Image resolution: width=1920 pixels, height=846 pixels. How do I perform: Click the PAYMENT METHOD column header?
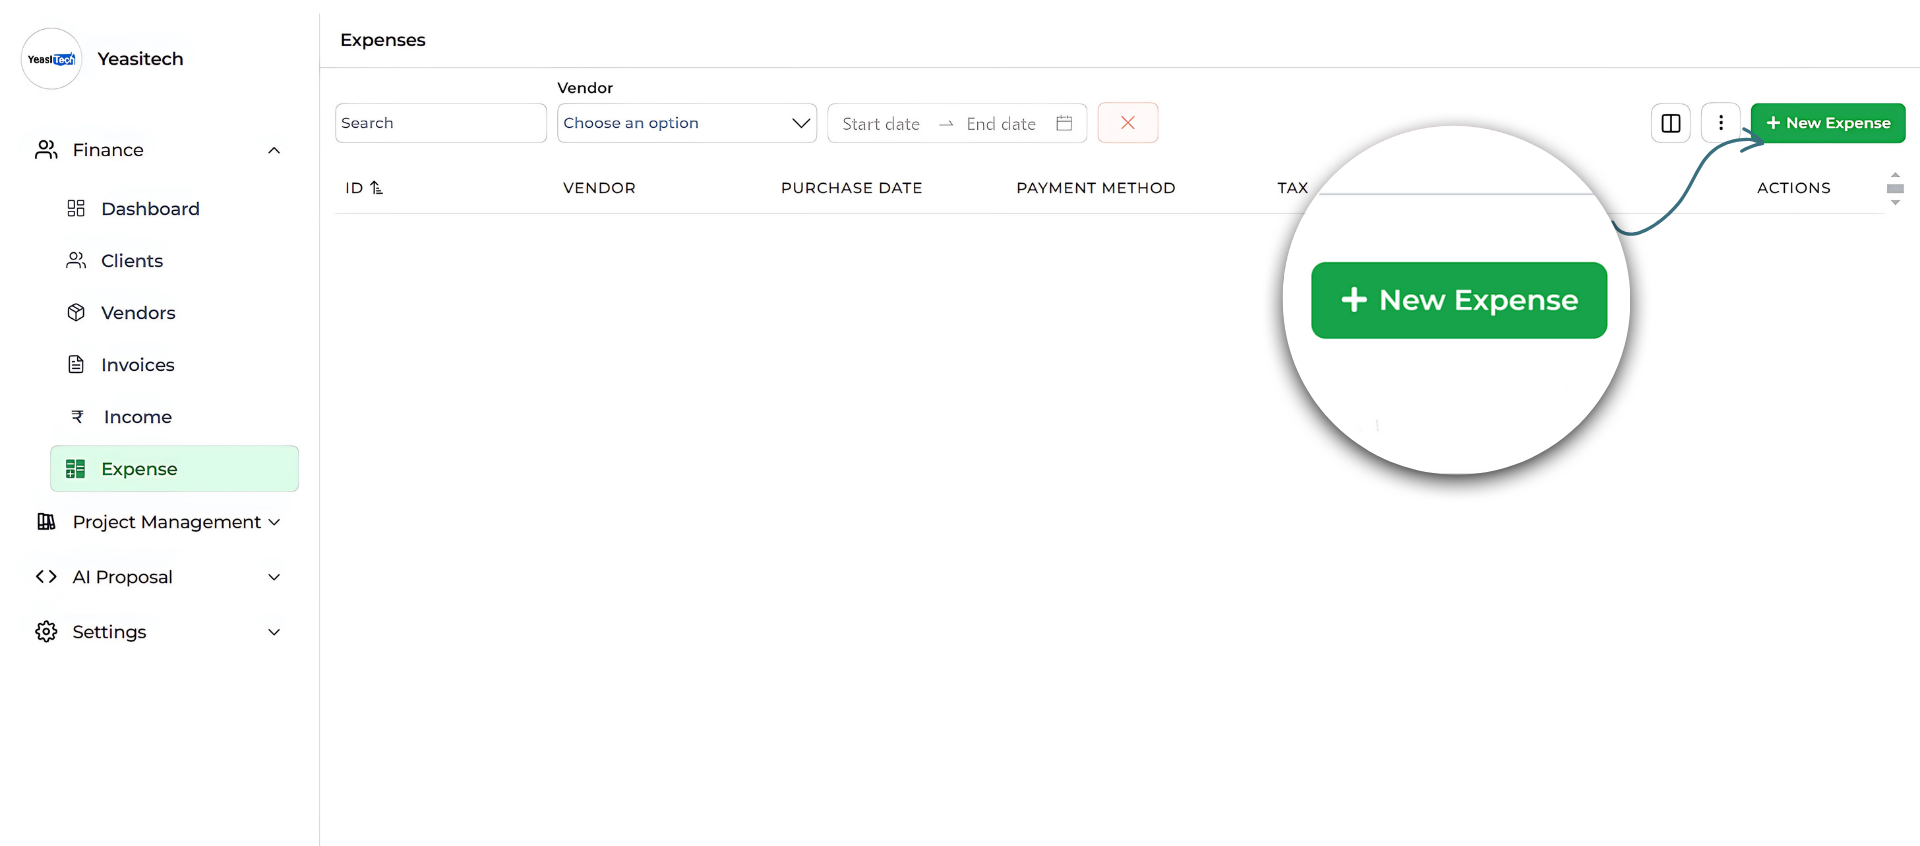1096,188
